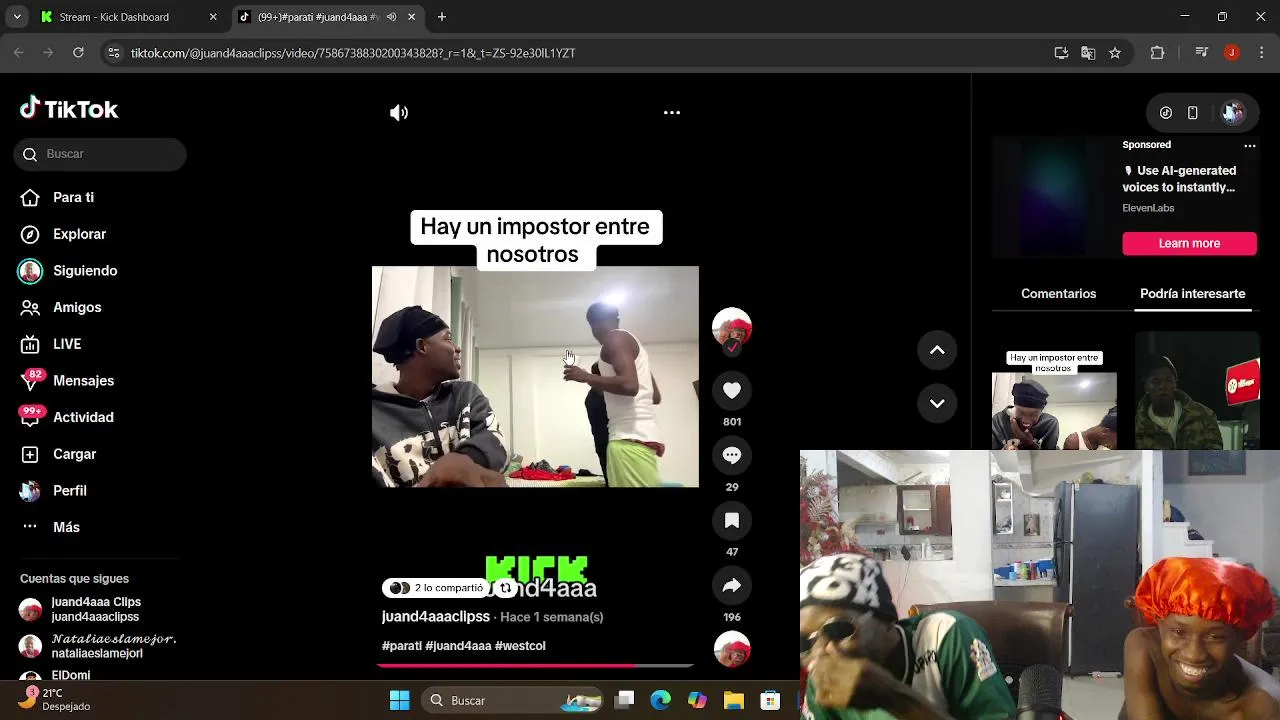Mute audio on the TikTok browser tab

[x=391, y=17]
